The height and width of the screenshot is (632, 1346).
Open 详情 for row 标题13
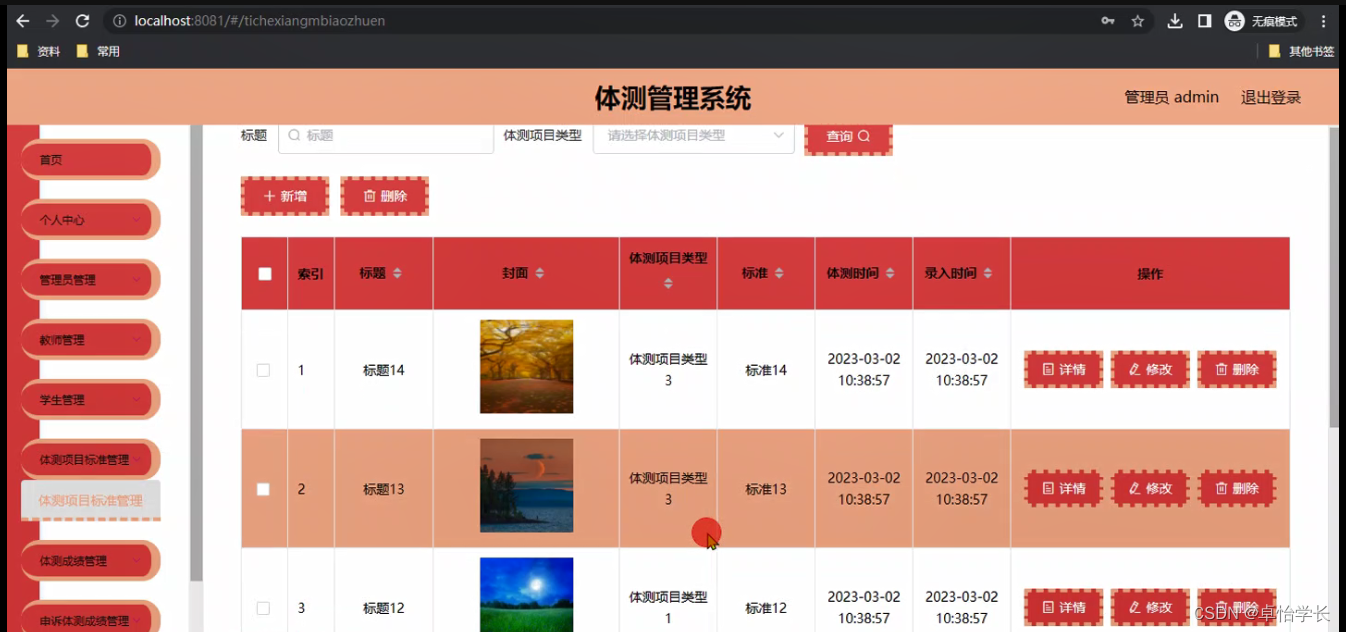[x=1064, y=488]
